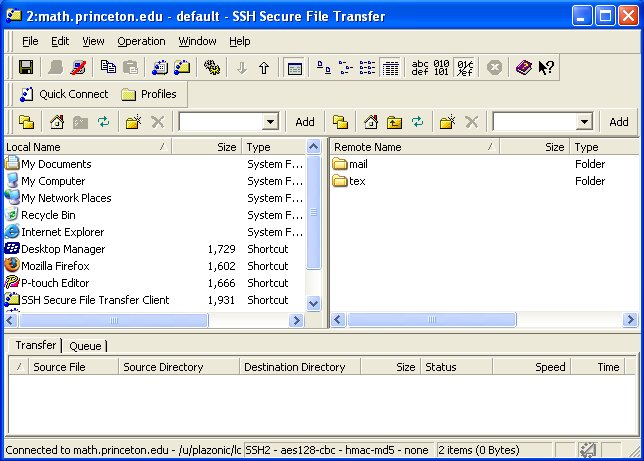Viewport: 644px width, 461px height.
Task: Click remote pane scroll right arrow
Action: coord(630,319)
